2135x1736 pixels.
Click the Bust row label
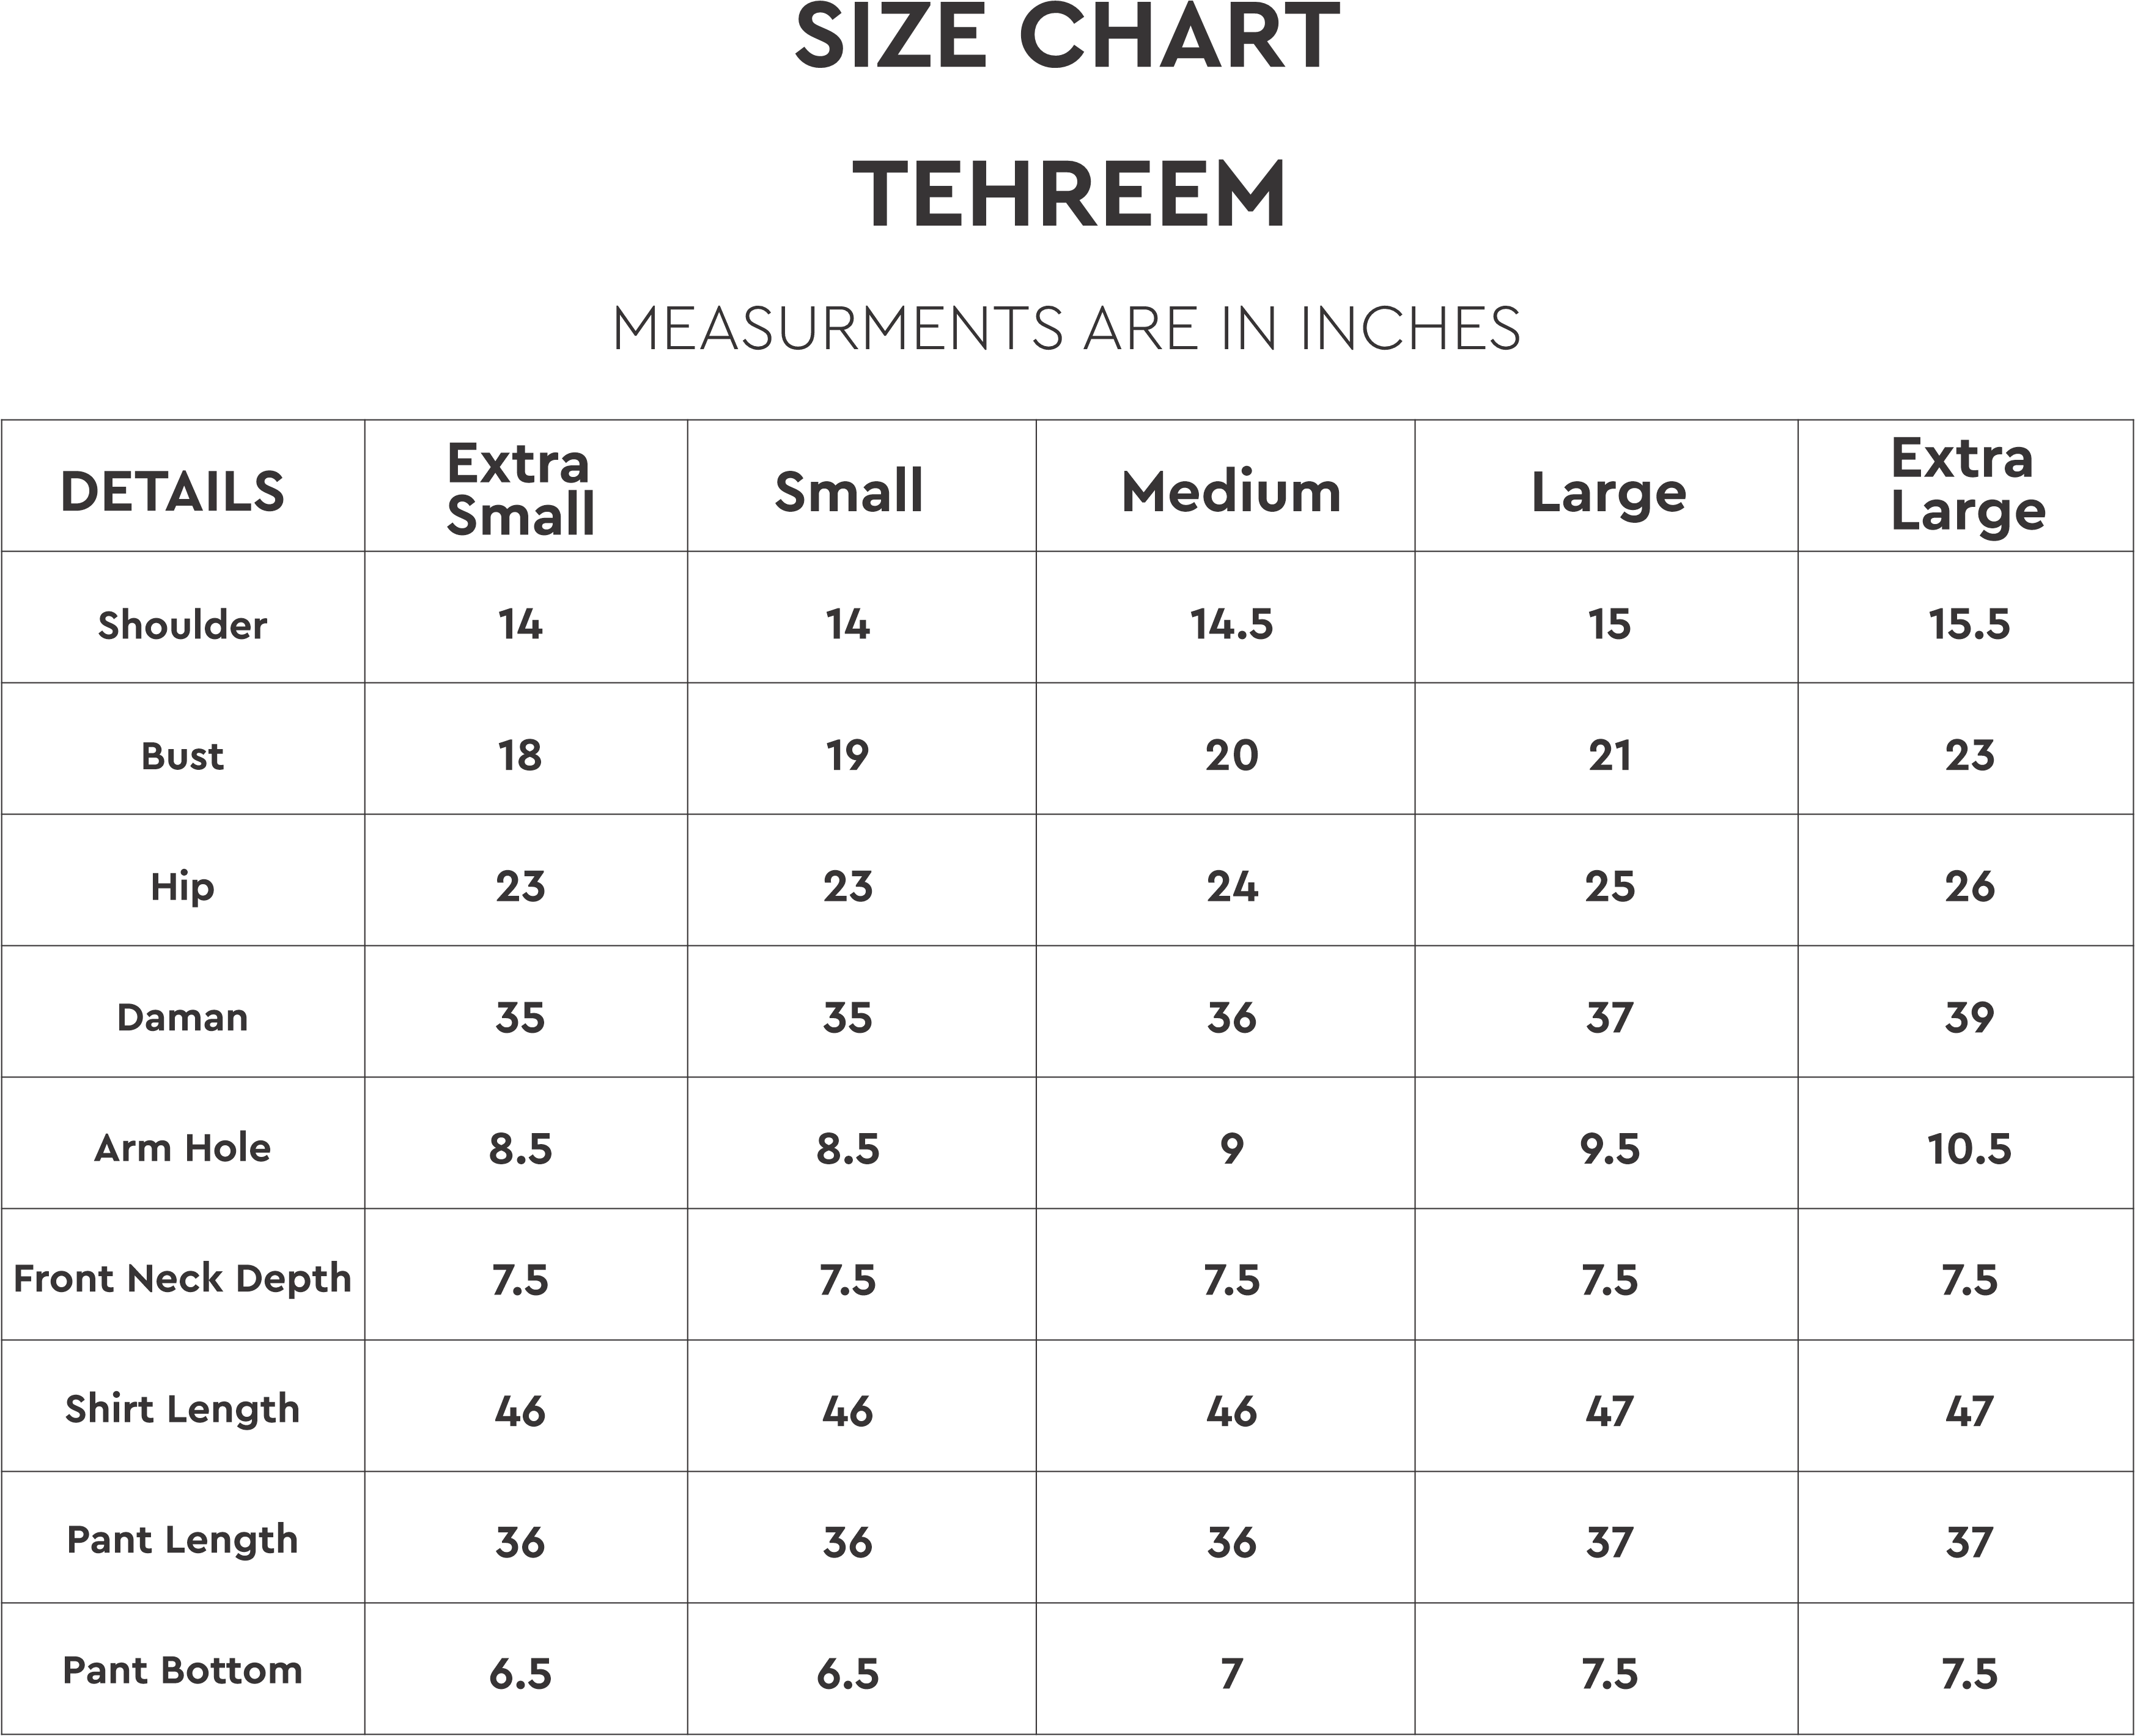pyautogui.click(x=182, y=756)
